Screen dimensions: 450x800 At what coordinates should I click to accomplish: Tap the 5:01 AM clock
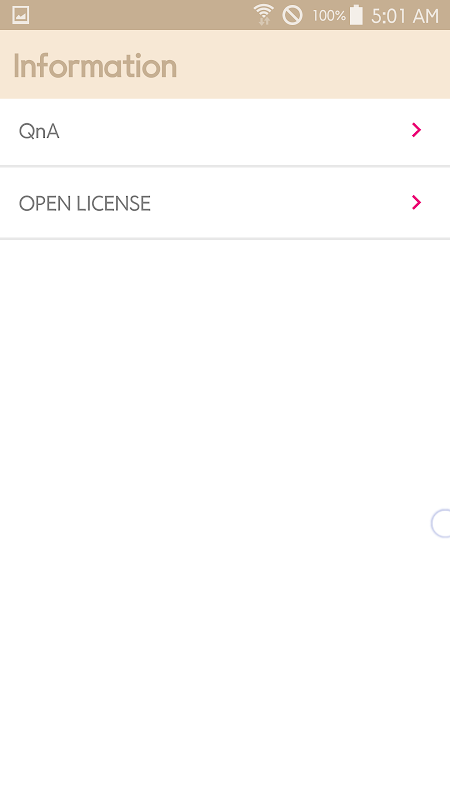click(x=405, y=16)
